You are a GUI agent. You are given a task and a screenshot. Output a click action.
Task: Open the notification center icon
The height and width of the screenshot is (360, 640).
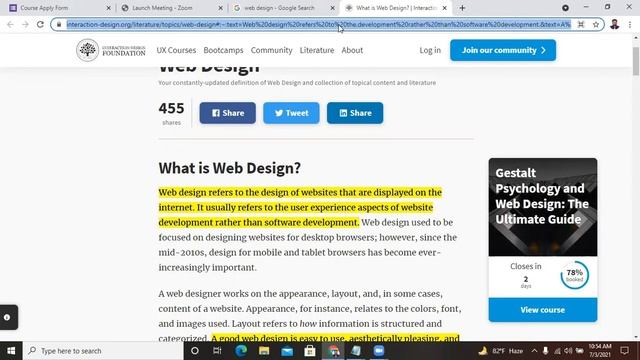pyautogui.click(x=624, y=351)
